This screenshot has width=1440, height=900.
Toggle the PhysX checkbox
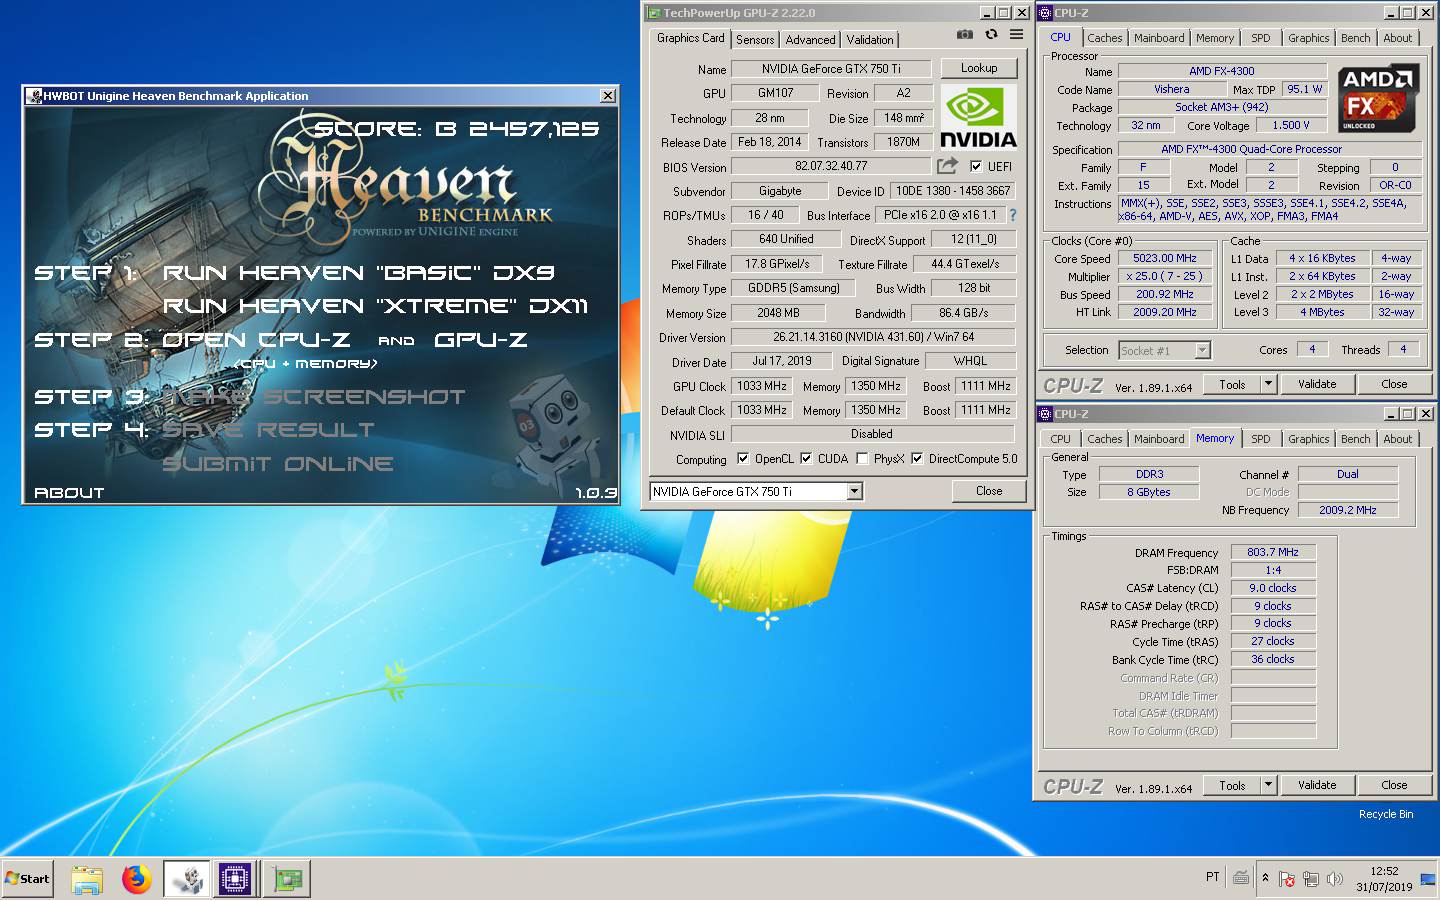(x=862, y=459)
